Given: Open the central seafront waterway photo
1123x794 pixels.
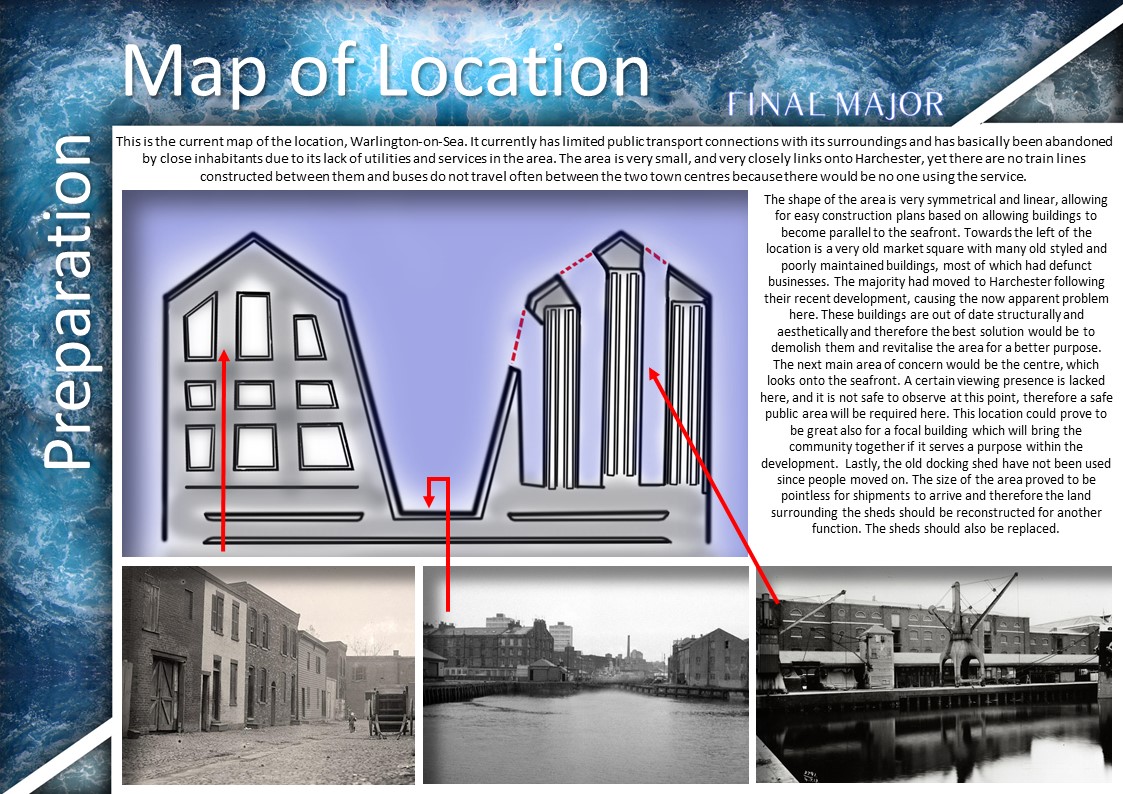Looking at the screenshot, I should tap(585, 675).
